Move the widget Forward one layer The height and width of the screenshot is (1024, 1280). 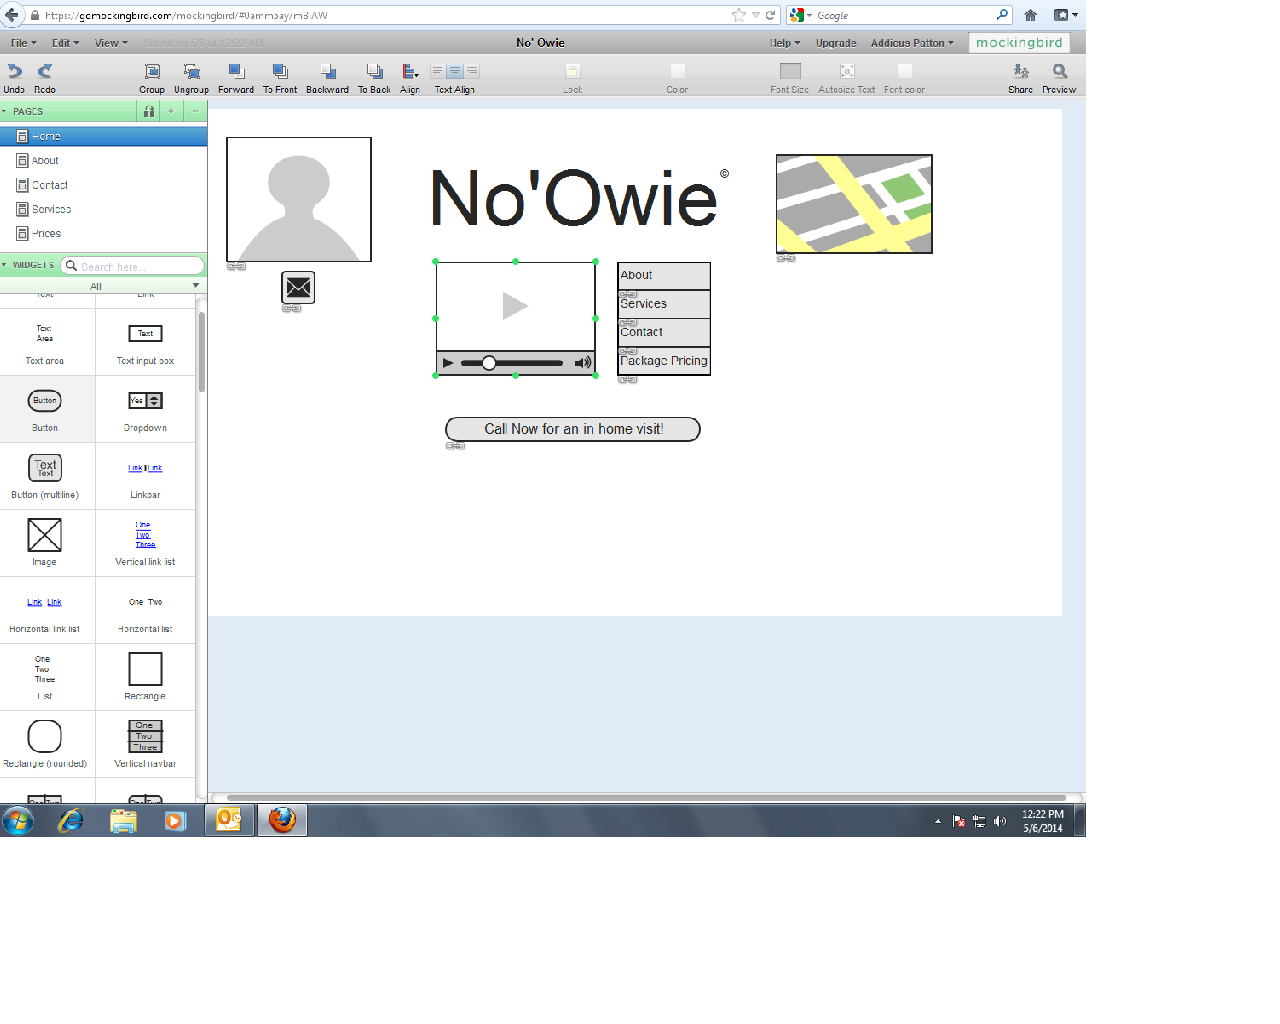coord(236,78)
